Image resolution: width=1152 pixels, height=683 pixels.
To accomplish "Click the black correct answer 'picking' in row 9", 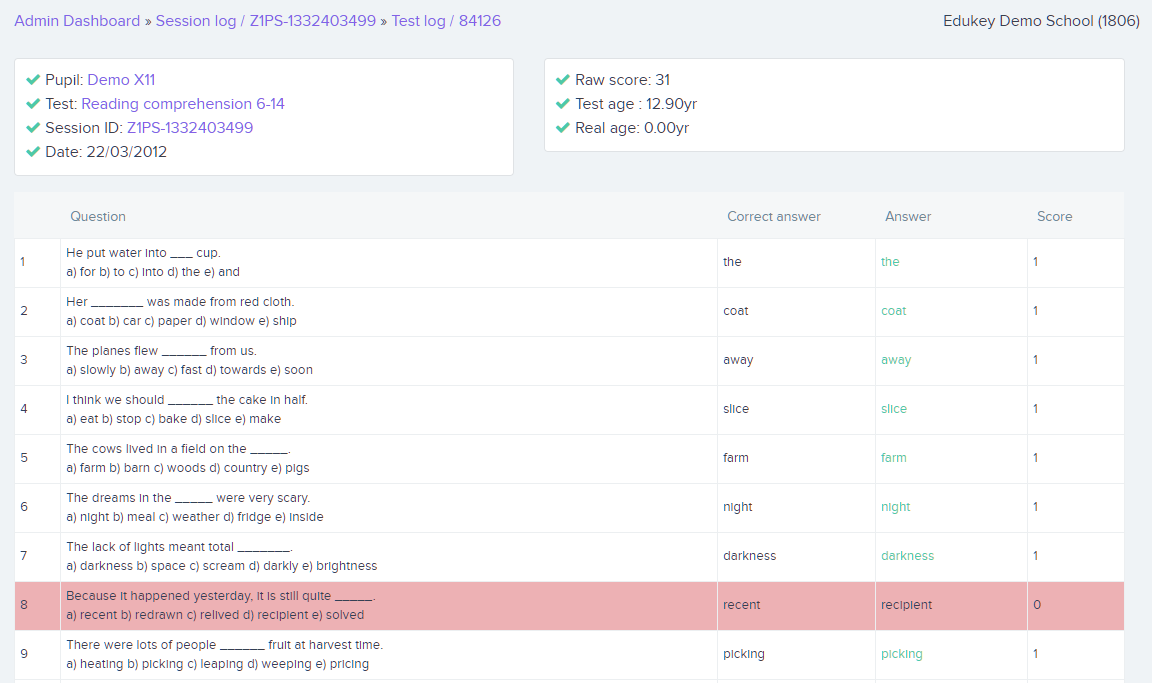I will (x=744, y=654).
